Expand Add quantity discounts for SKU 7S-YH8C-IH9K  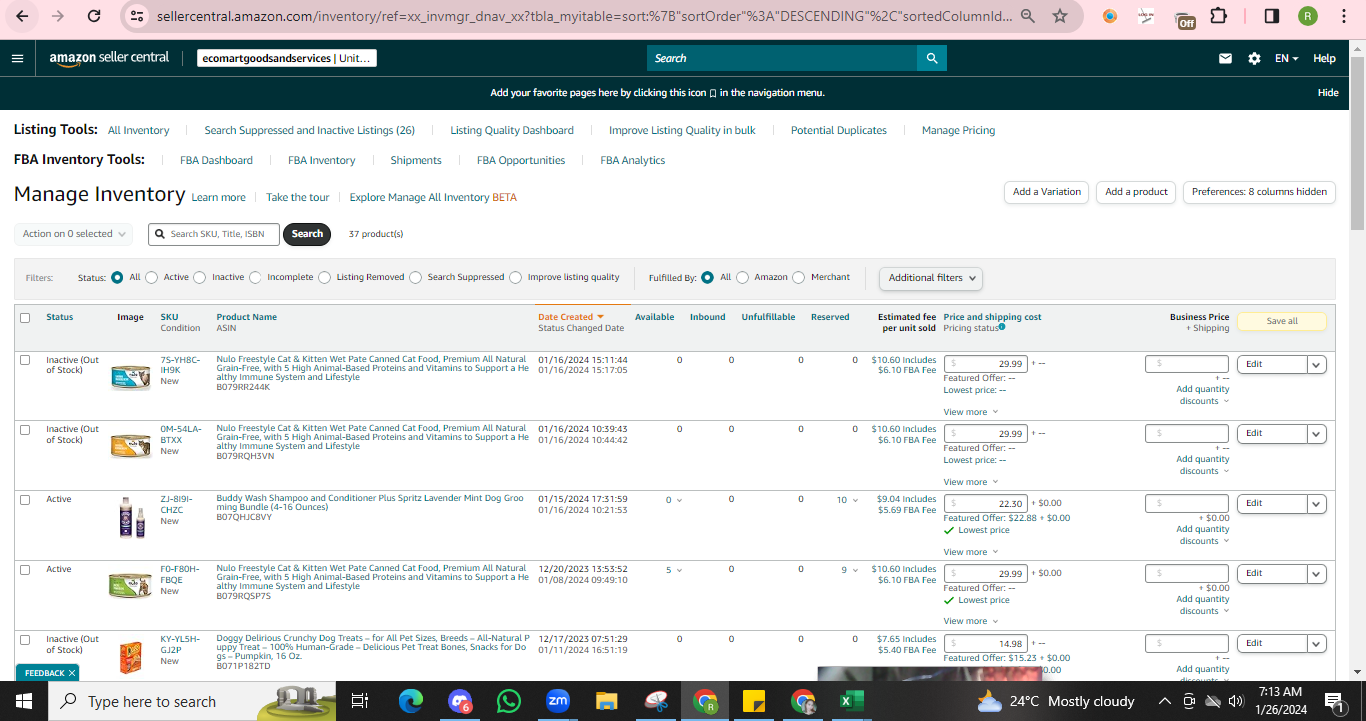(1202, 395)
